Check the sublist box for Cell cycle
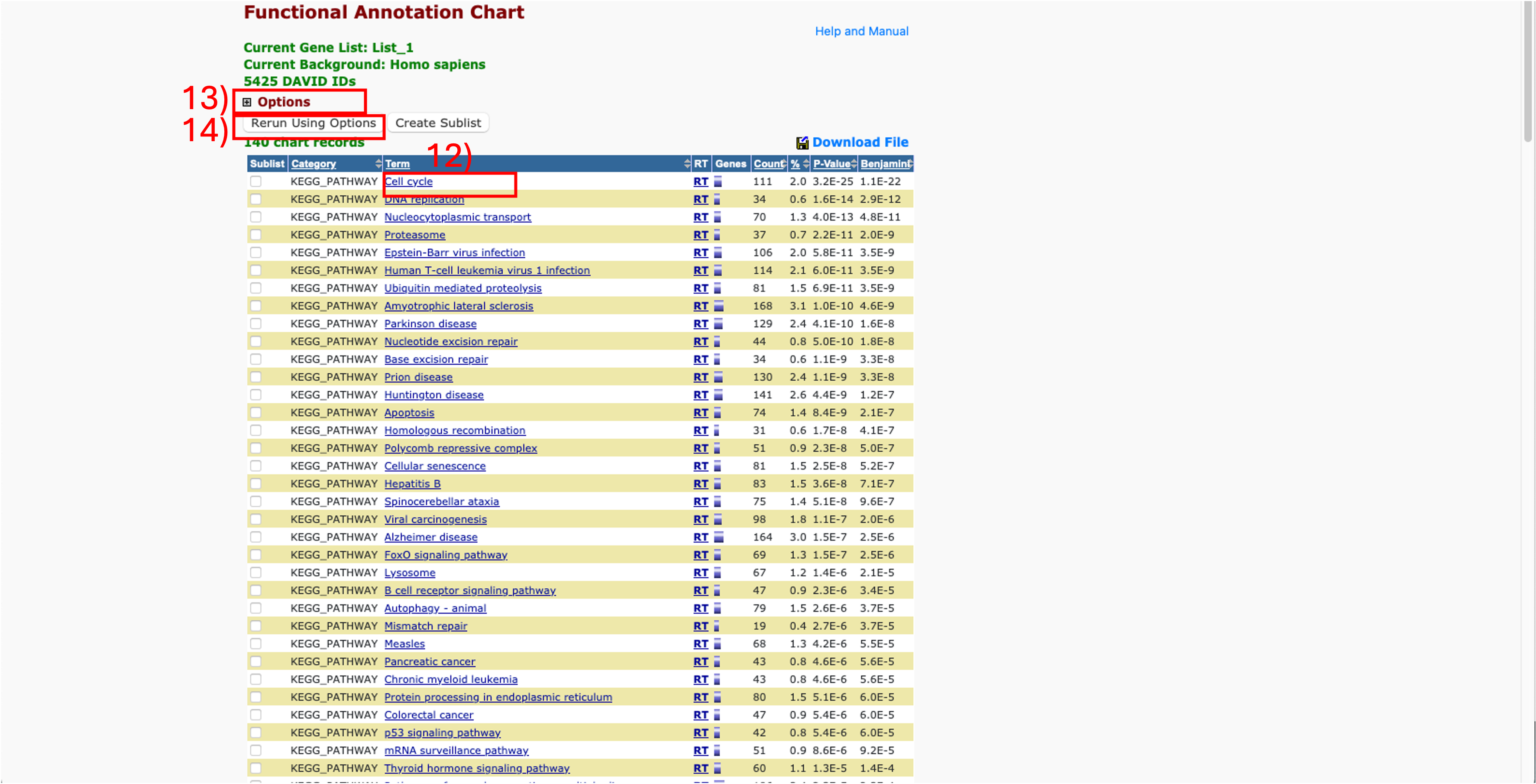The width and height of the screenshot is (1536, 784). pos(256,182)
